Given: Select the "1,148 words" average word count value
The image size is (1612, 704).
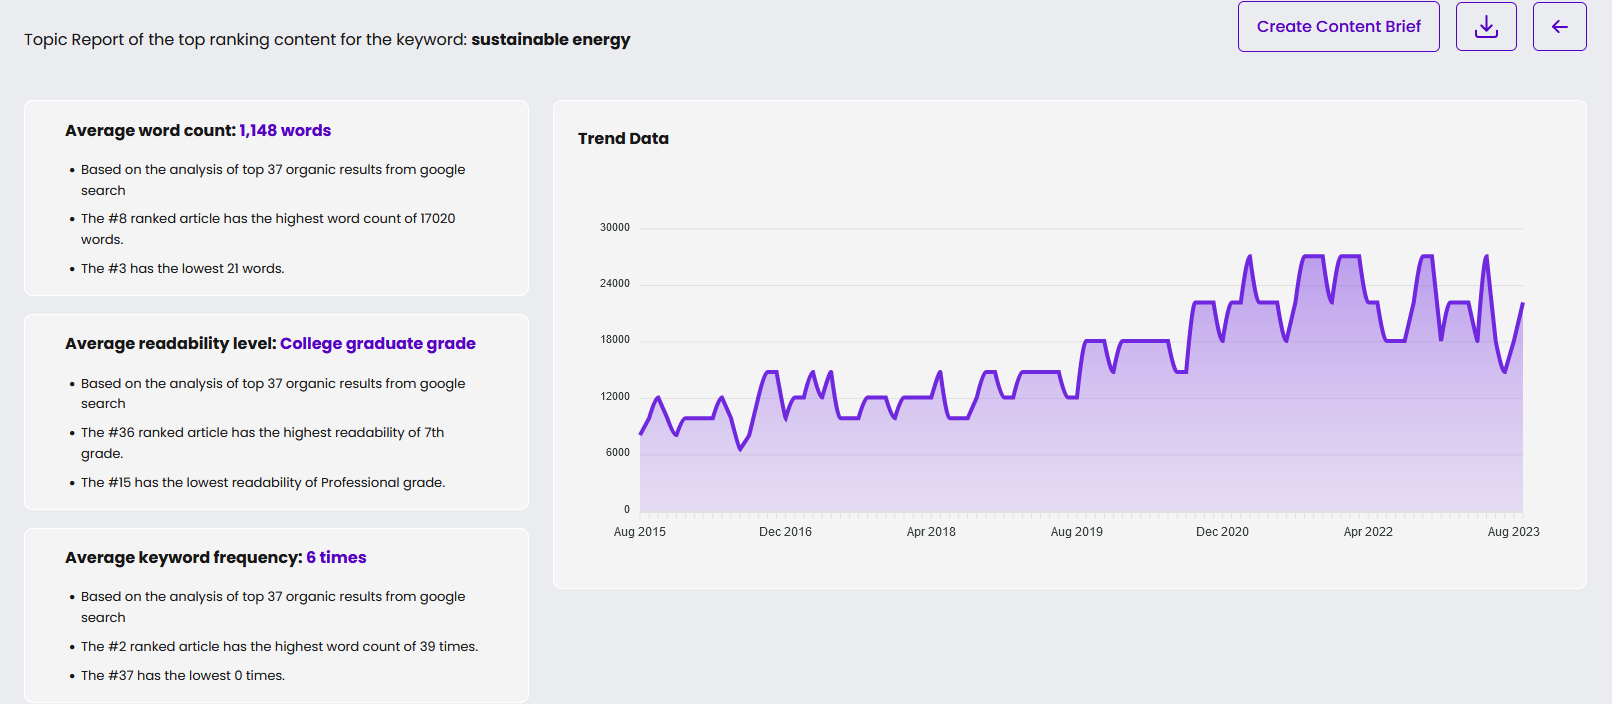Looking at the screenshot, I should click(x=285, y=131).
